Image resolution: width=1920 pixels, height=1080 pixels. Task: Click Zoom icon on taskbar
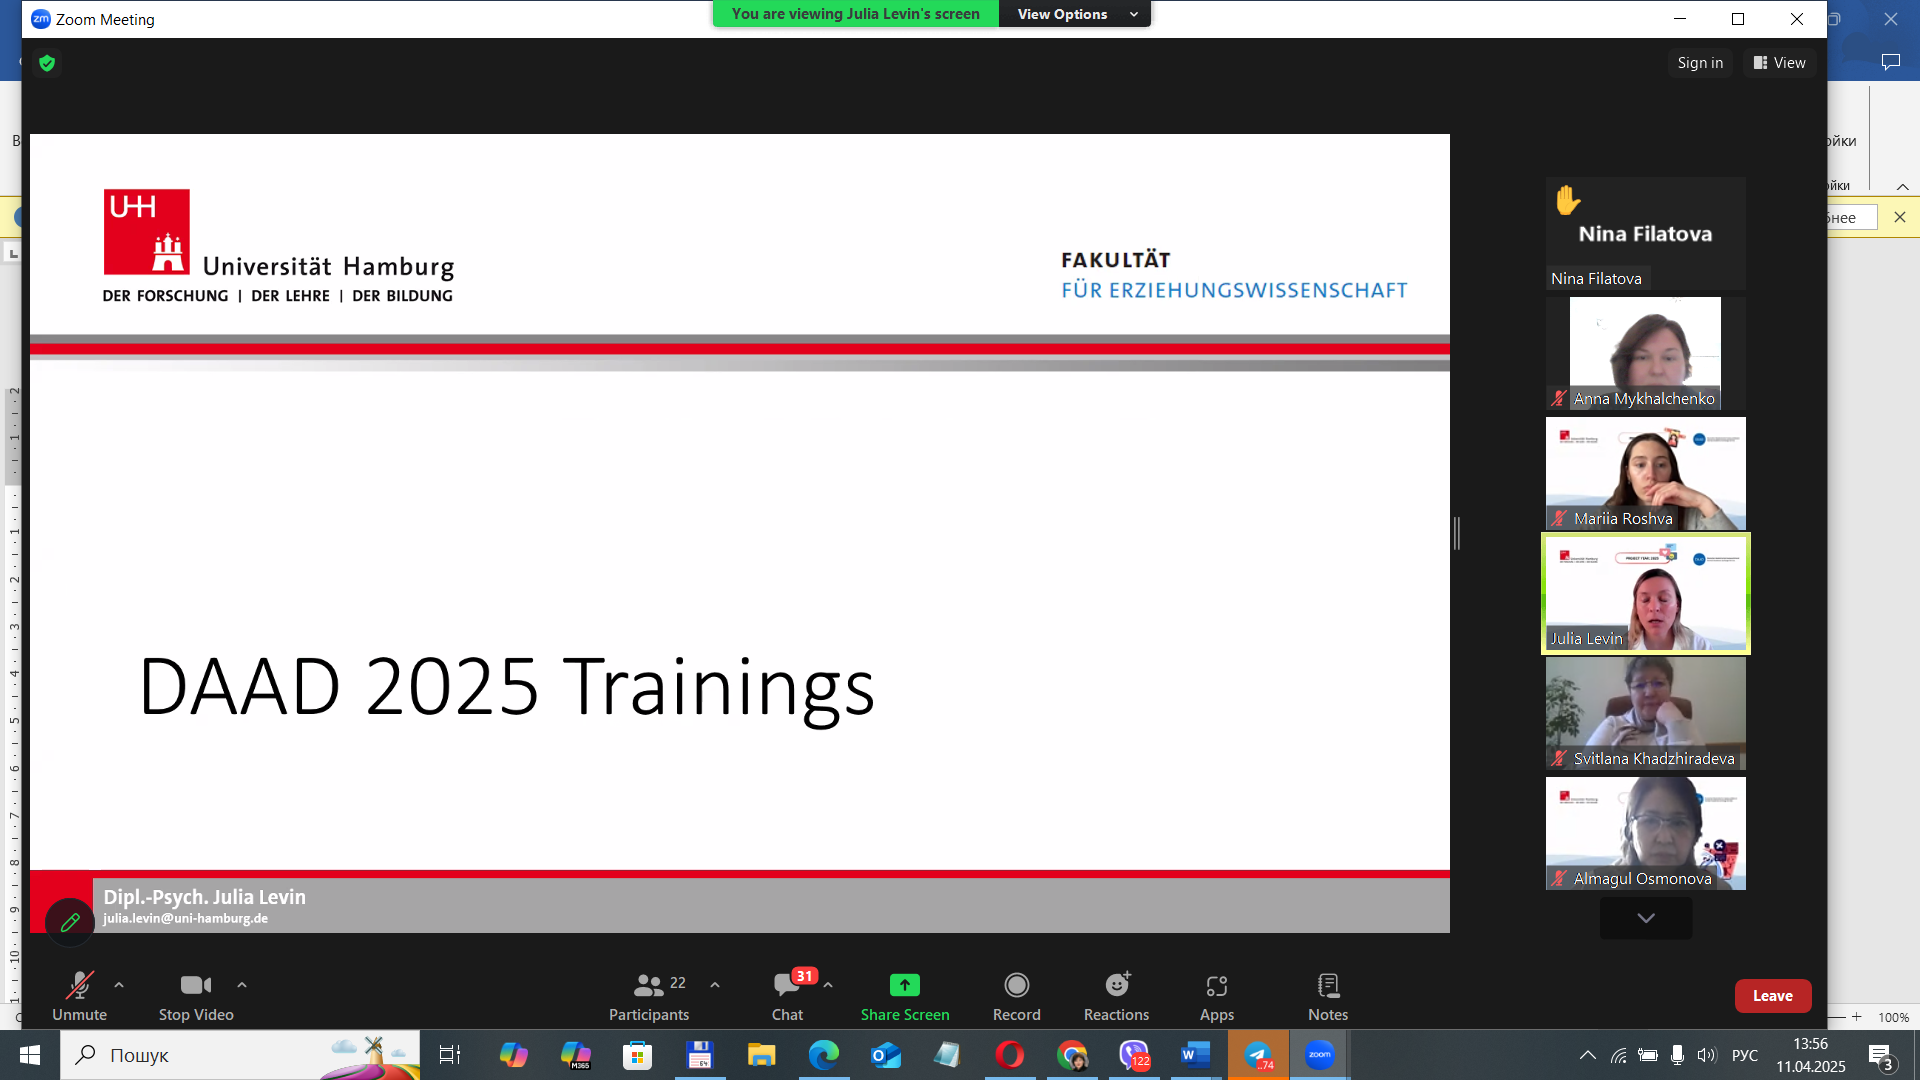pos(1320,1055)
